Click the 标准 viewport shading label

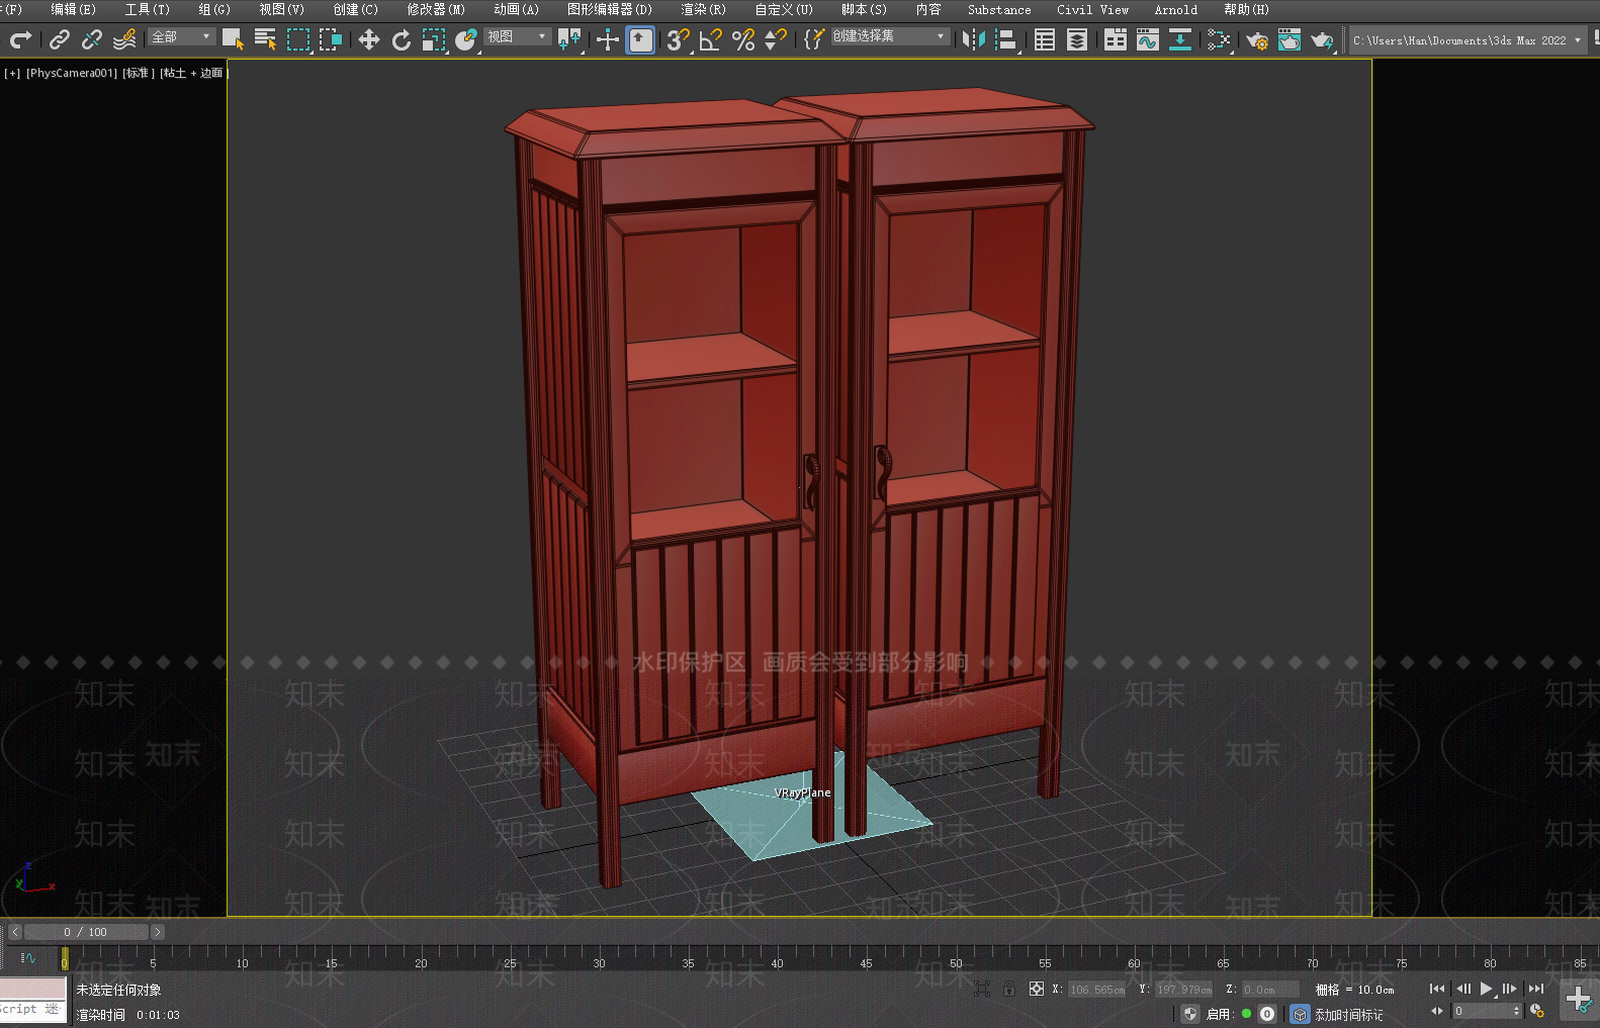(138, 73)
